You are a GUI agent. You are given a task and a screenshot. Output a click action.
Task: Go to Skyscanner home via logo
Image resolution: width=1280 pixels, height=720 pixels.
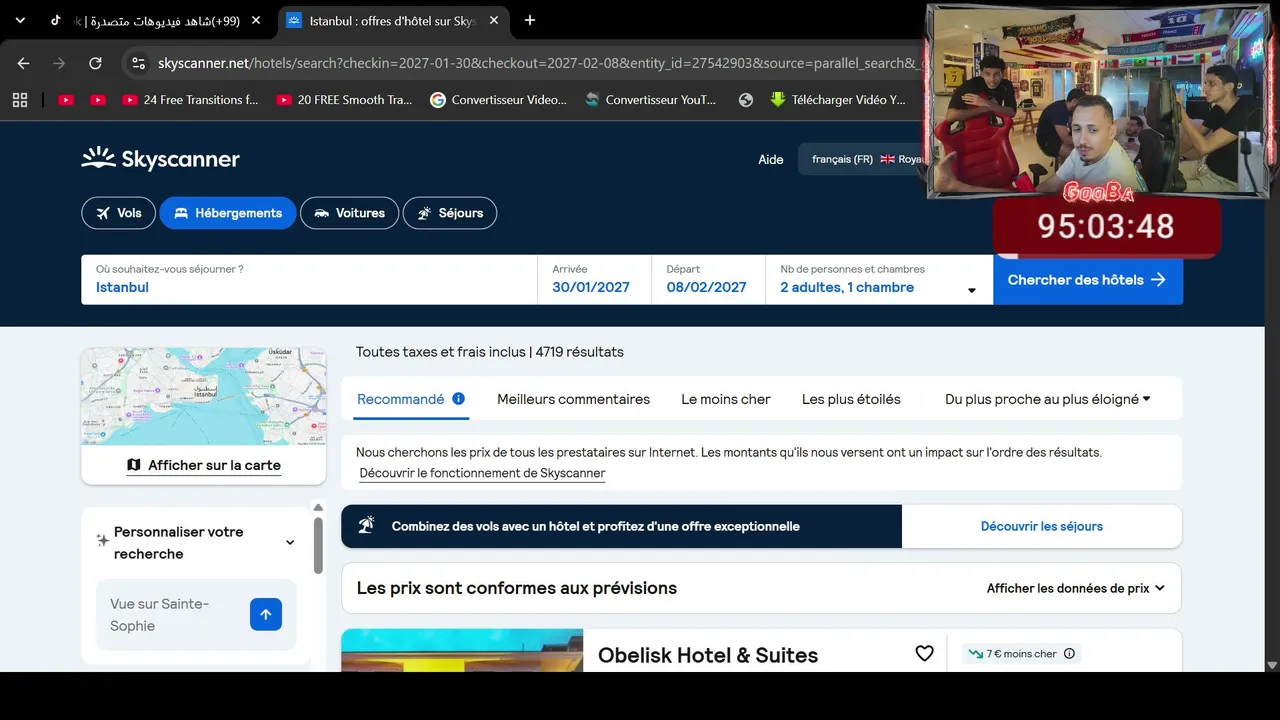160,158
